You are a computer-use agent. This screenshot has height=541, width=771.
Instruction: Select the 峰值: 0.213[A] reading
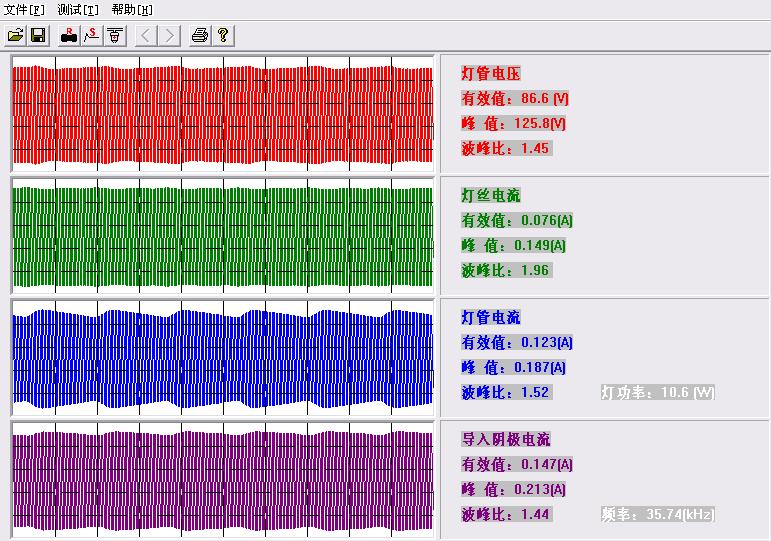513,489
